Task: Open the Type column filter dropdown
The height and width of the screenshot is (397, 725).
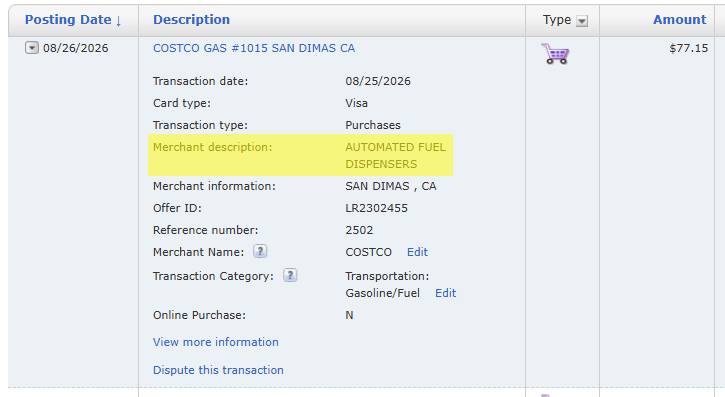Action: pos(582,21)
